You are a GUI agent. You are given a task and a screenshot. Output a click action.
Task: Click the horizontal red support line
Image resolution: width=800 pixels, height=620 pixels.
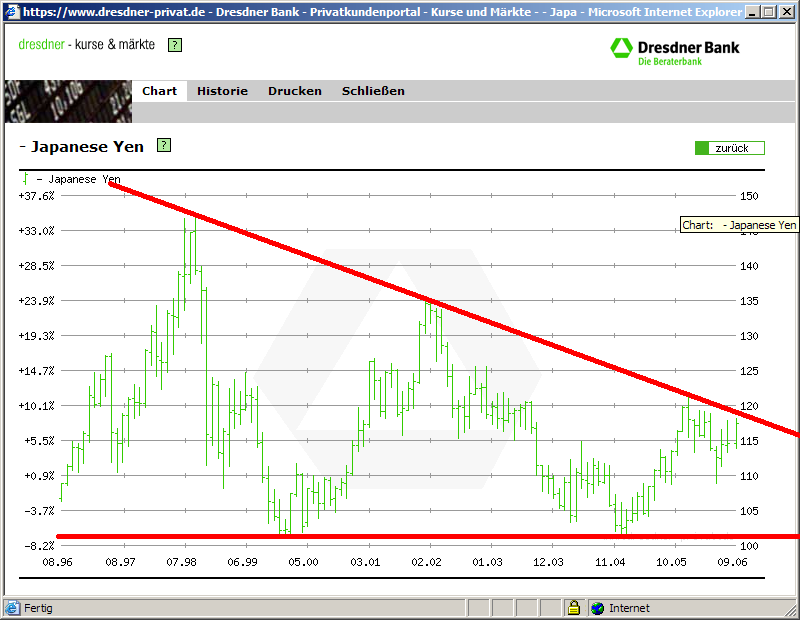coord(400,536)
